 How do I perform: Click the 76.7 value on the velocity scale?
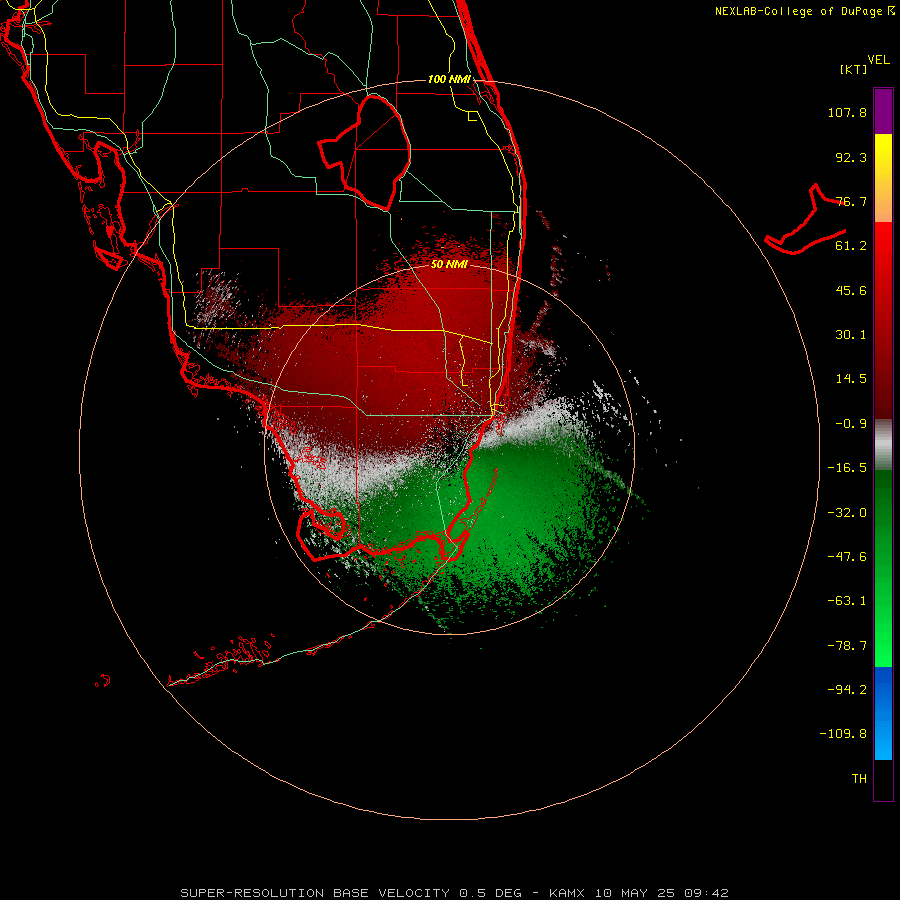coord(851,201)
